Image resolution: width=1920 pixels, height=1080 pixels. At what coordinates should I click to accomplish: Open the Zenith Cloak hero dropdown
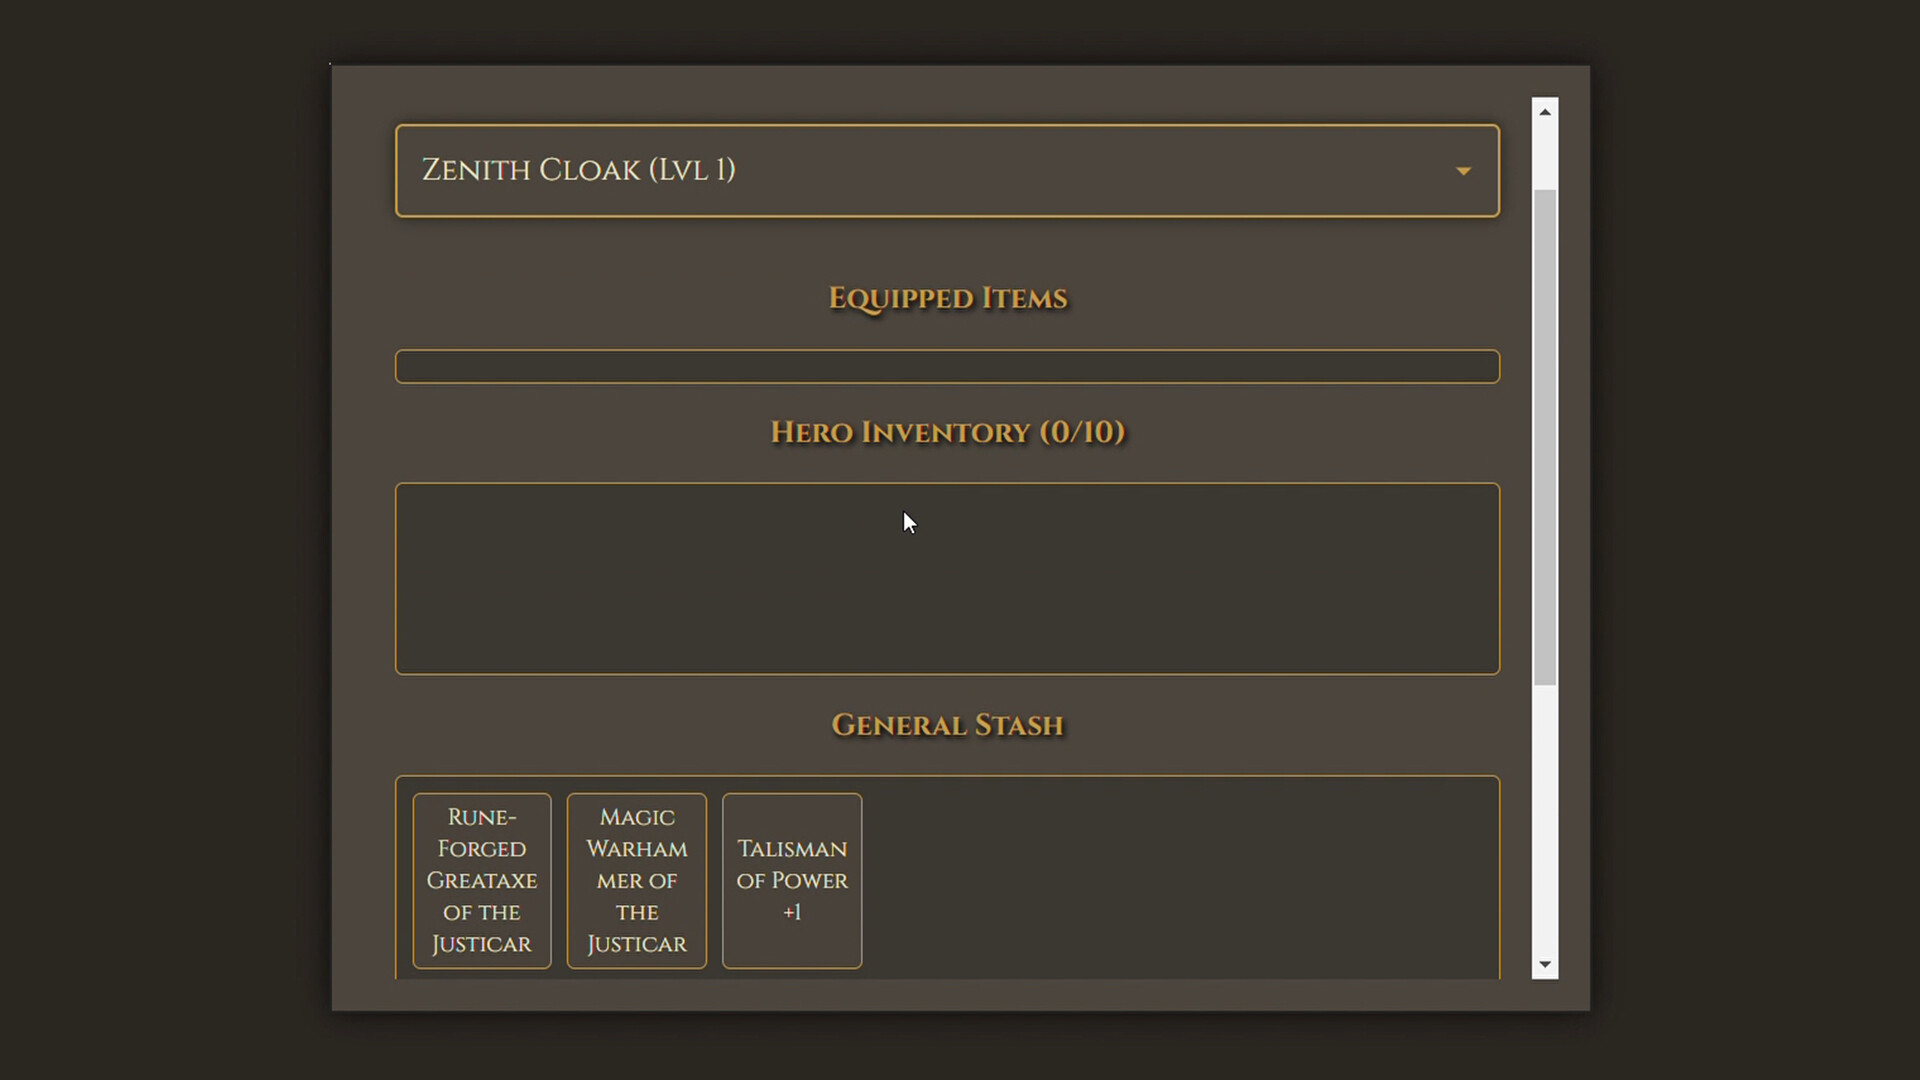pos(946,170)
